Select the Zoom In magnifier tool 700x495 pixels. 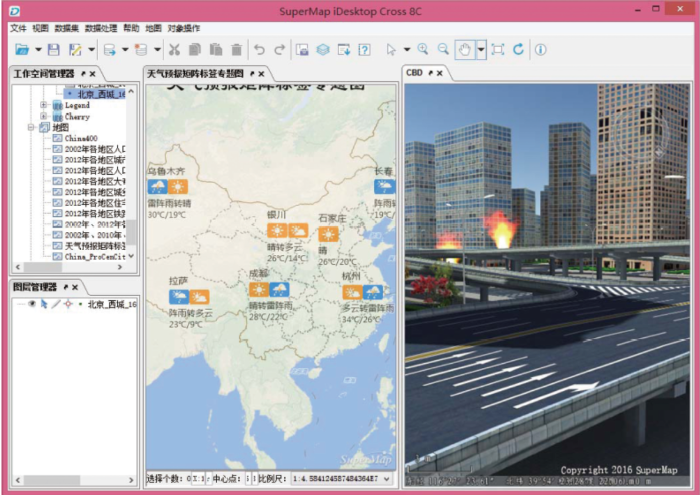click(x=423, y=50)
